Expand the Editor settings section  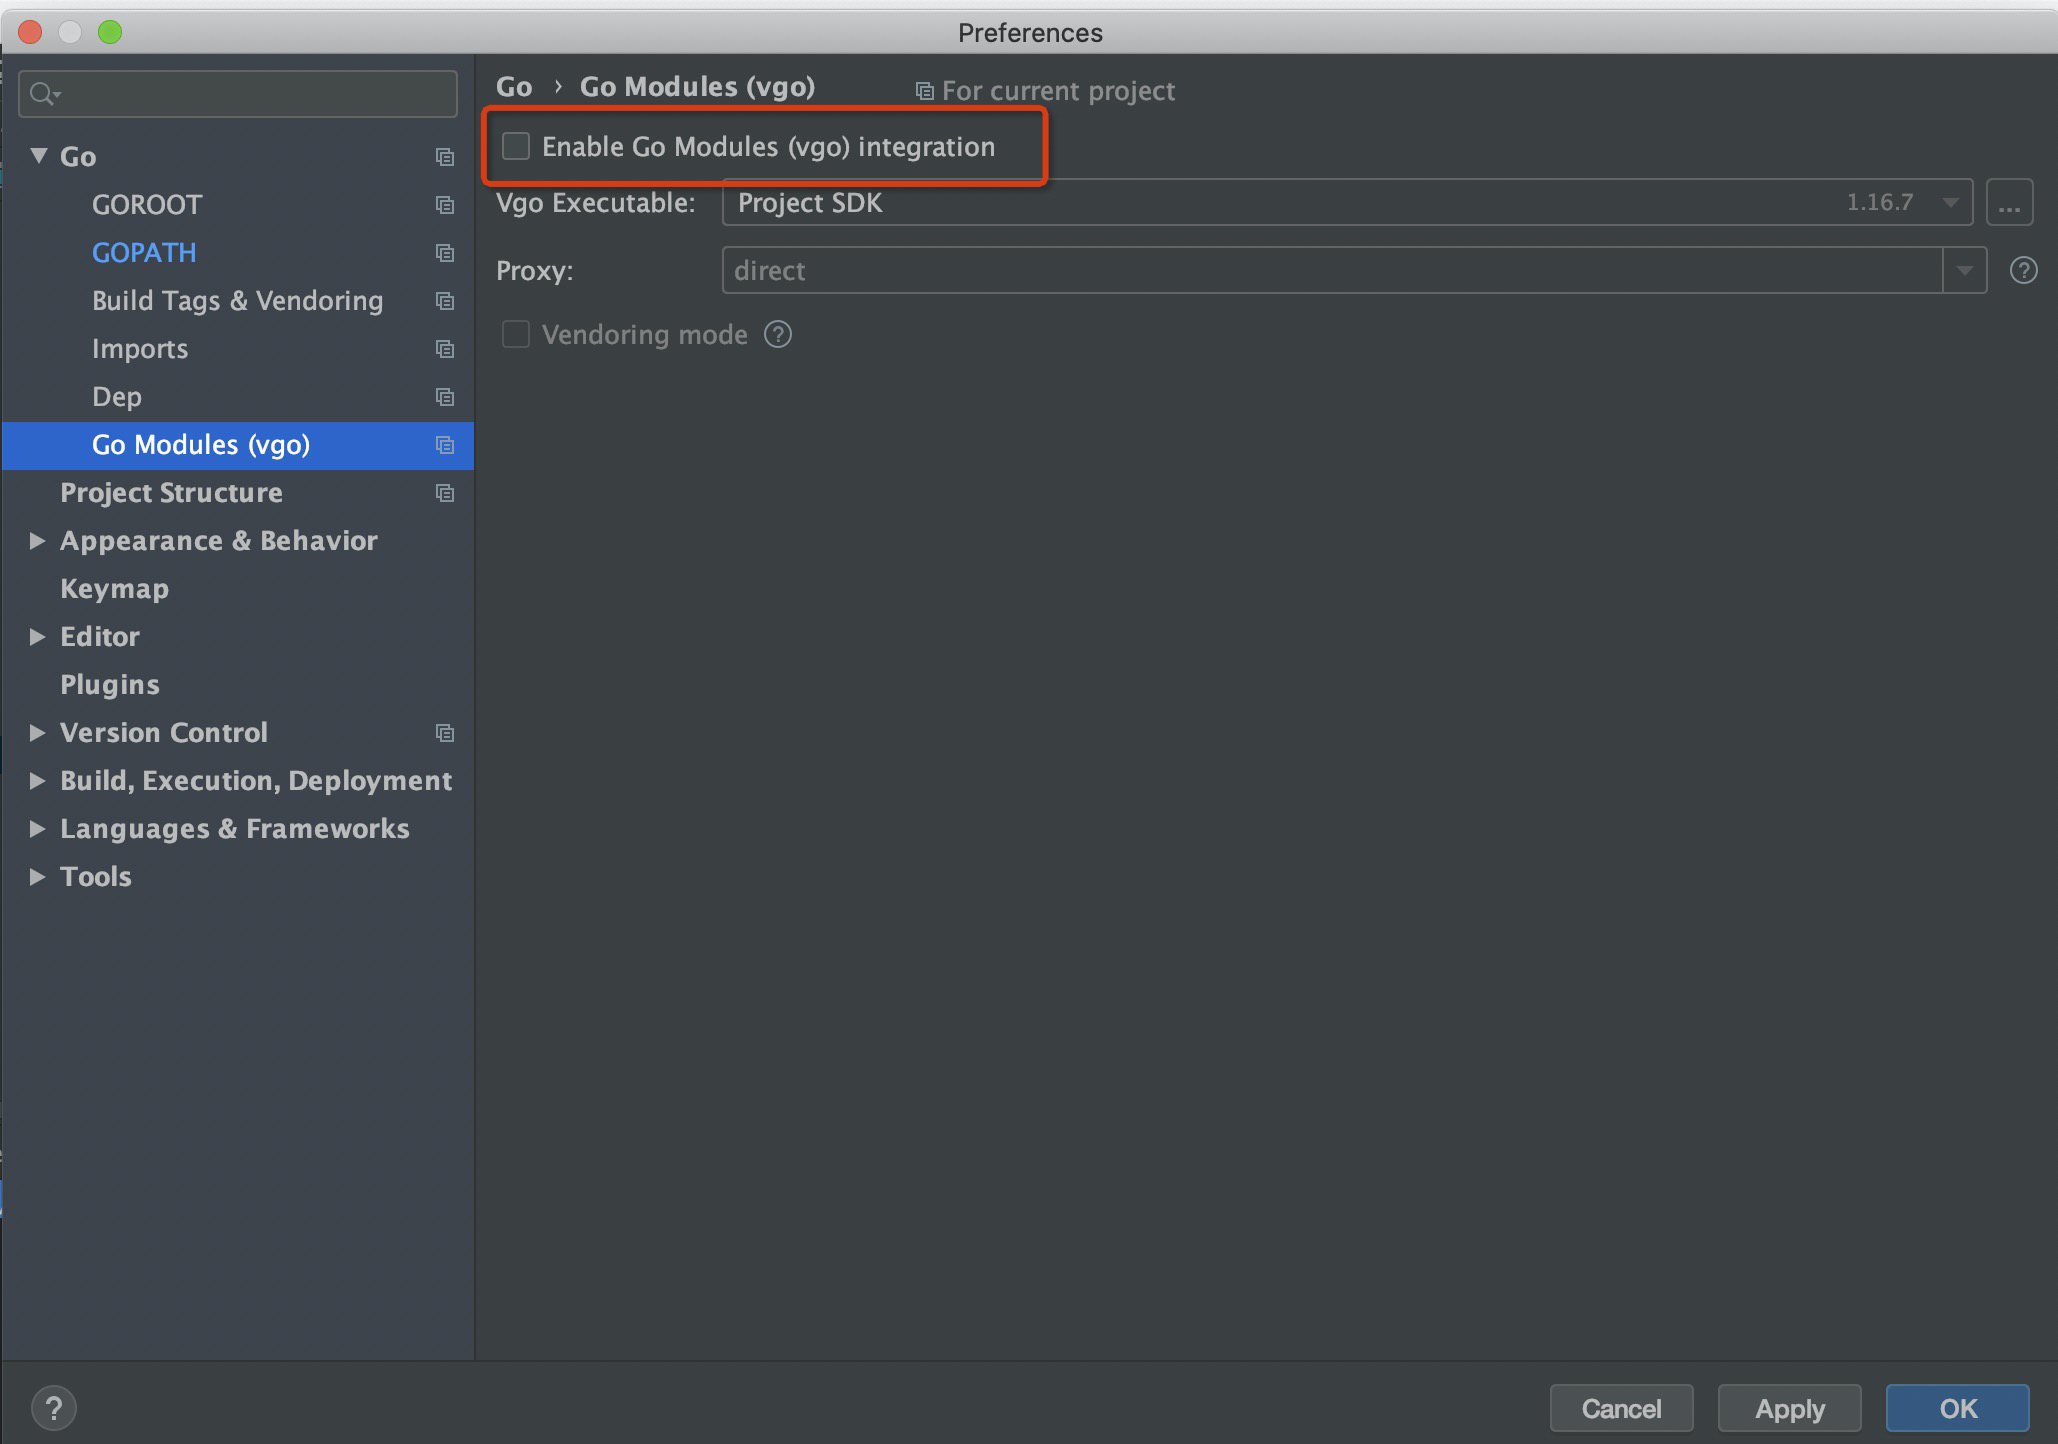37,637
